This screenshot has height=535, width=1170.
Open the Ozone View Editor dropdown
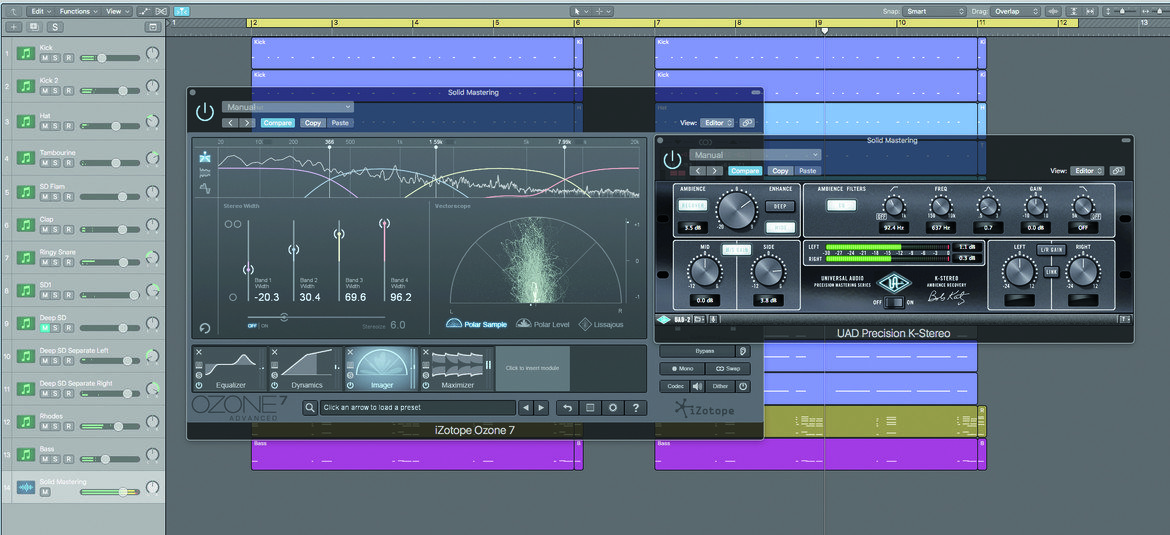[x=718, y=123]
